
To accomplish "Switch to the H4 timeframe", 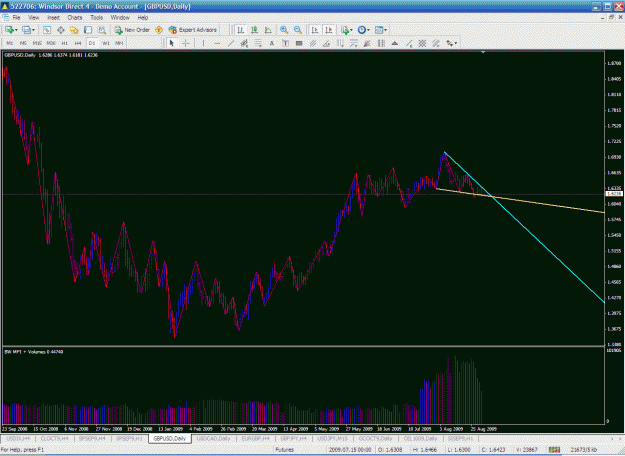I will click(x=78, y=43).
